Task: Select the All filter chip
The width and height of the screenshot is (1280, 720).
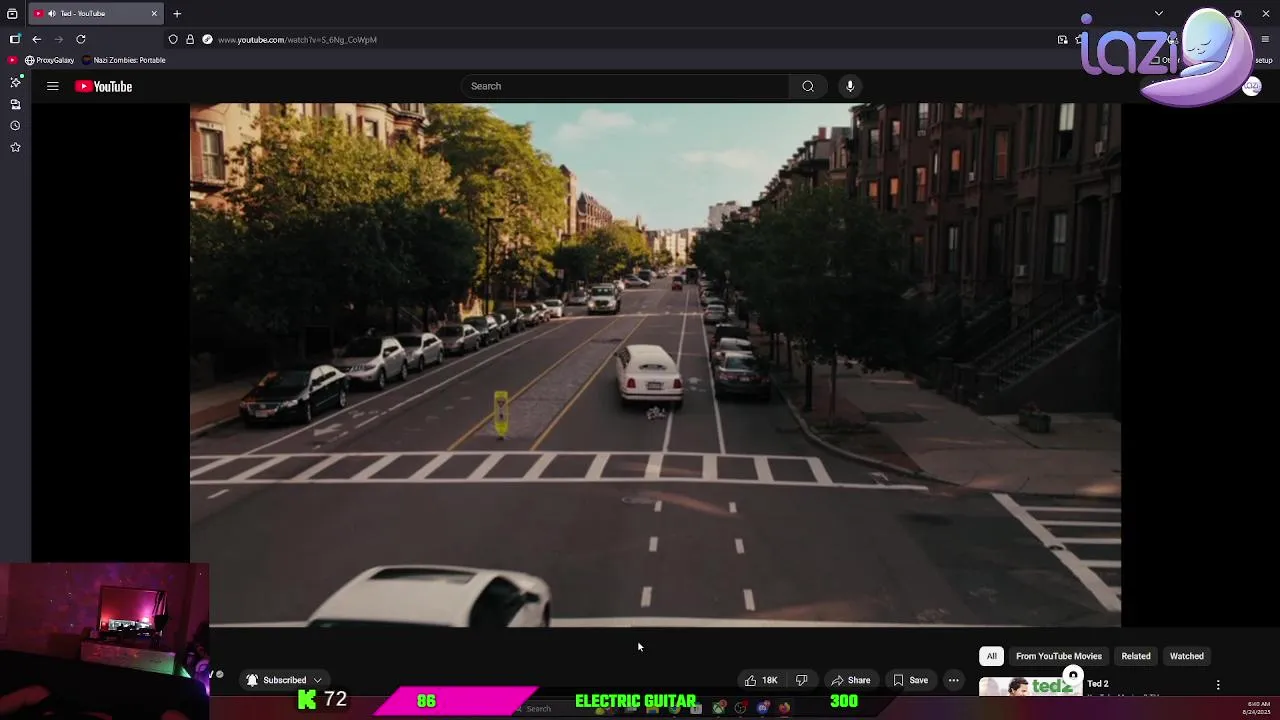Action: coord(991,656)
